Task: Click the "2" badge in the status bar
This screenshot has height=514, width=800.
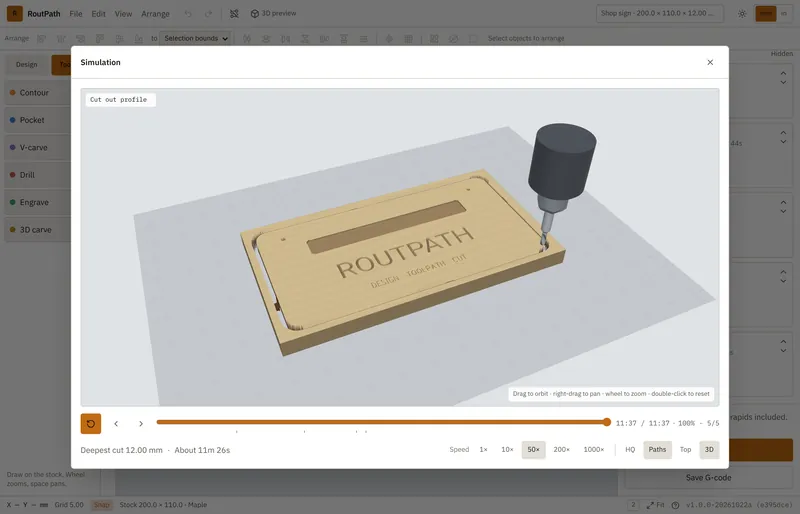Action: click(633, 505)
